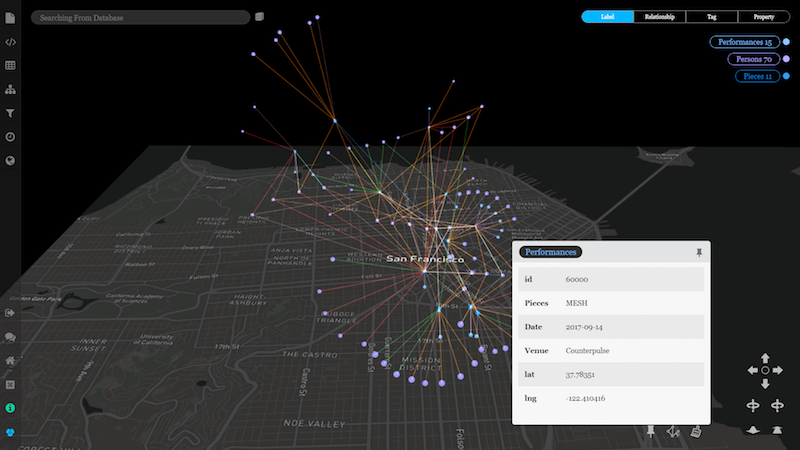The image size is (800, 450).
Task: Click the Date value 2017-09-14
Action: click(x=584, y=327)
